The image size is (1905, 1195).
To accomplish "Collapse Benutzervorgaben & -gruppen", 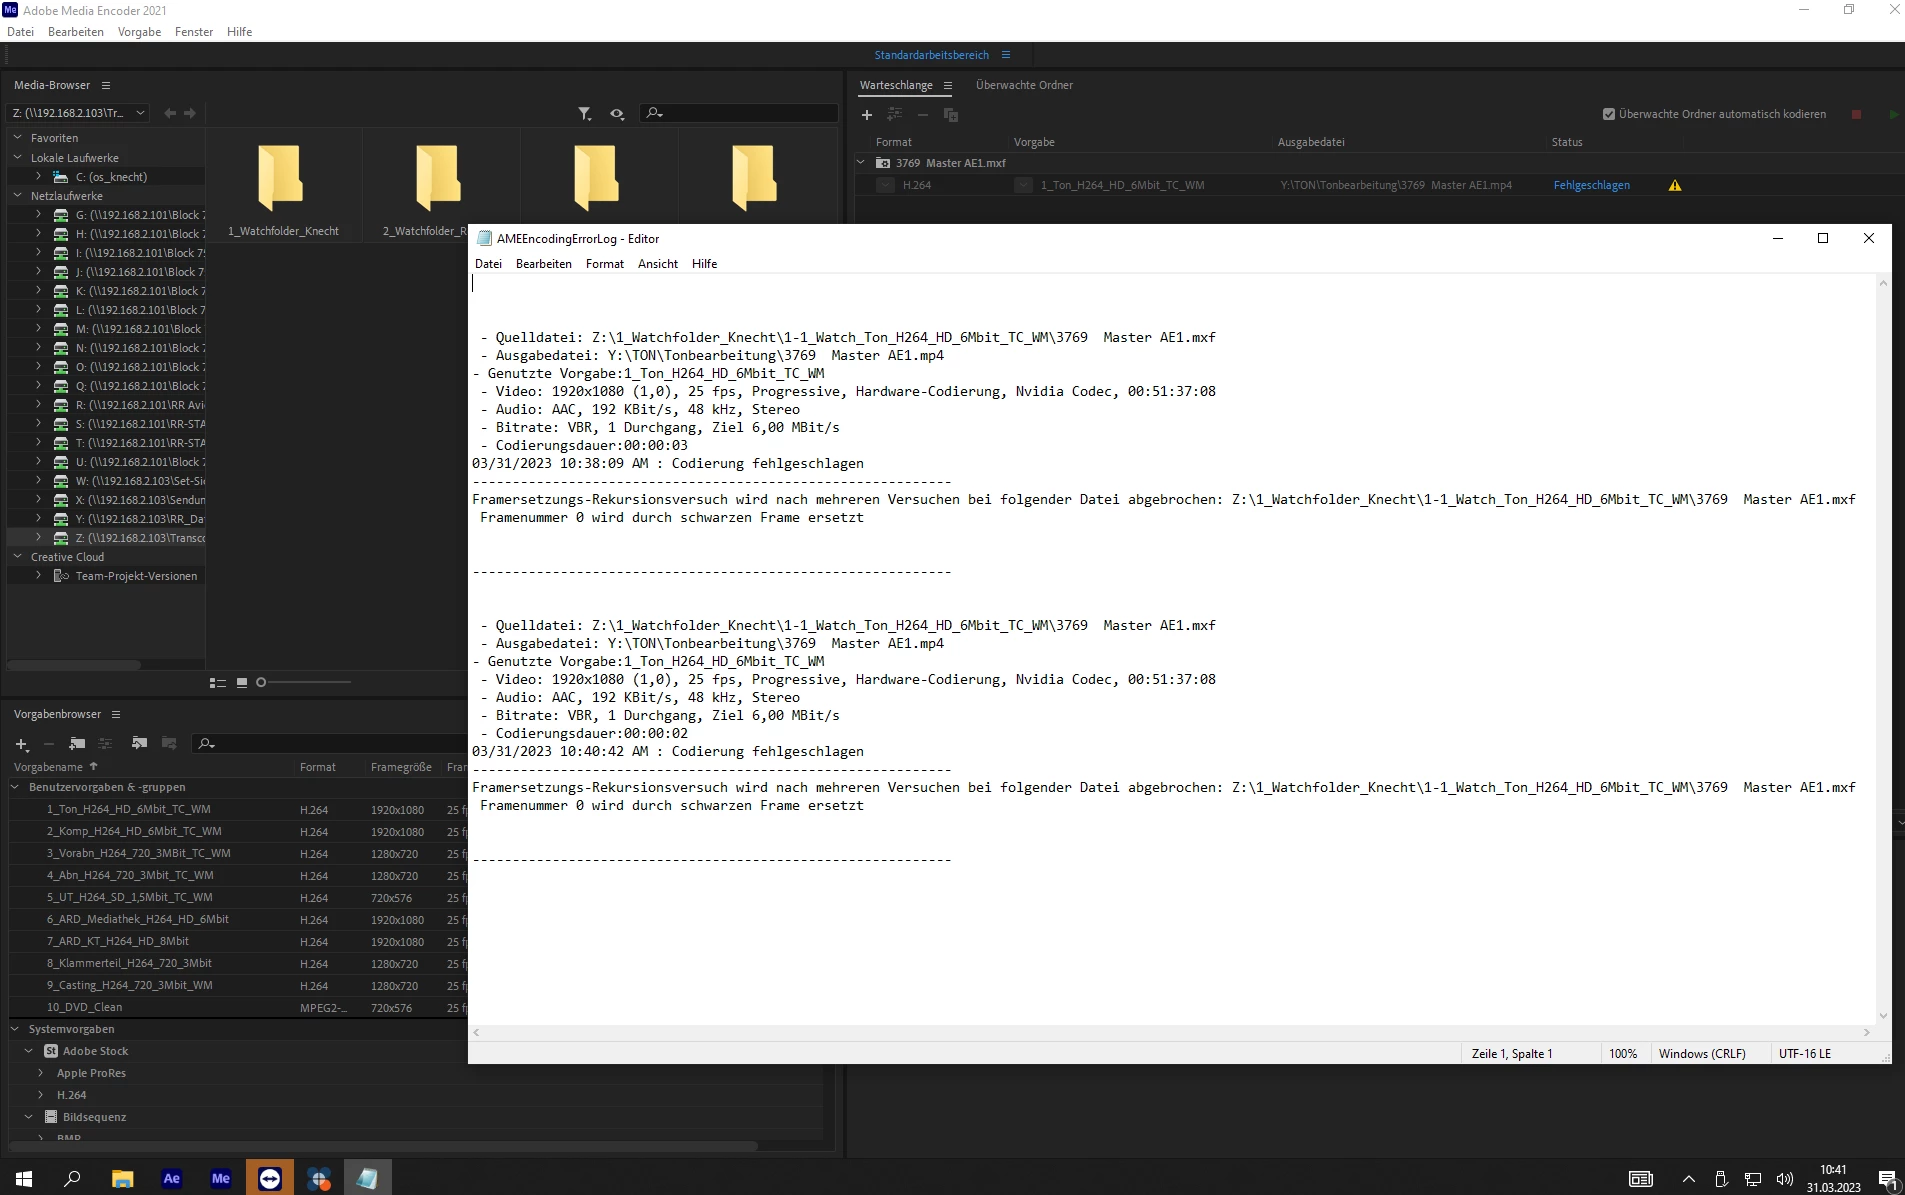I will 15,787.
